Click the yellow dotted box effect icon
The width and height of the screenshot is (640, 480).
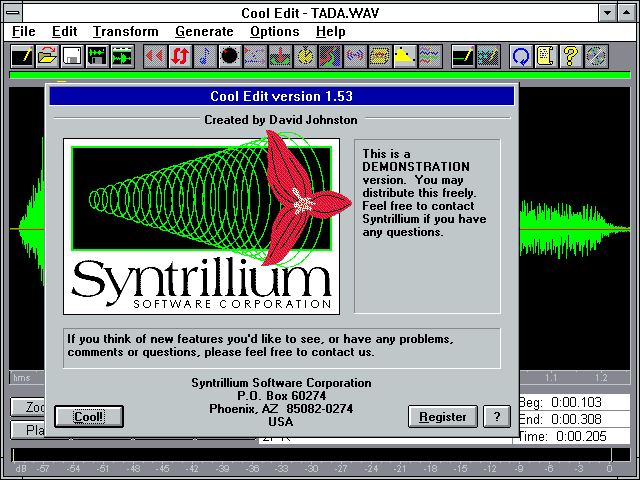pos(380,56)
